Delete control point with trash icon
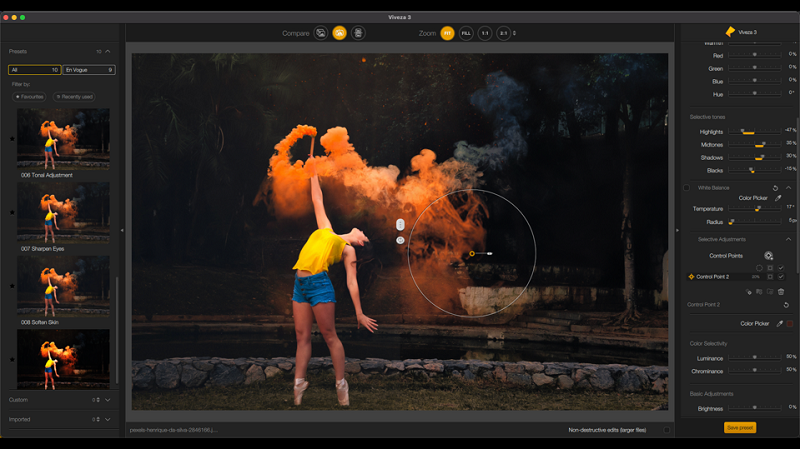The width and height of the screenshot is (800, 449). (781, 291)
